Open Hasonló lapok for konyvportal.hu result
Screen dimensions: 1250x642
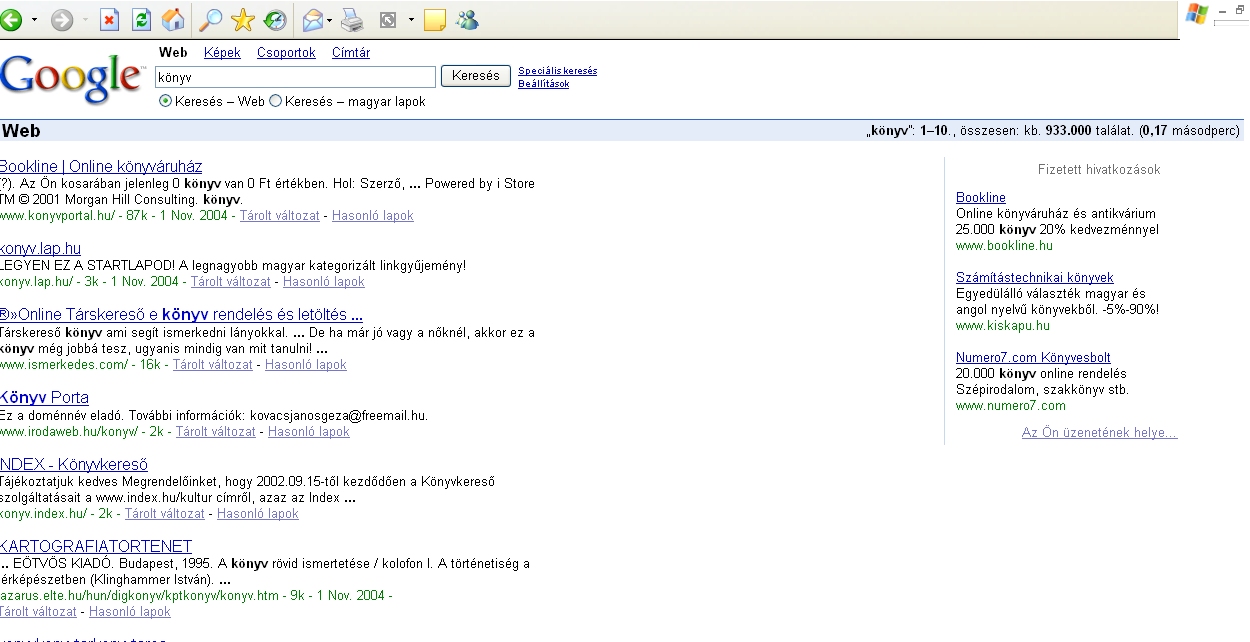[372, 215]
